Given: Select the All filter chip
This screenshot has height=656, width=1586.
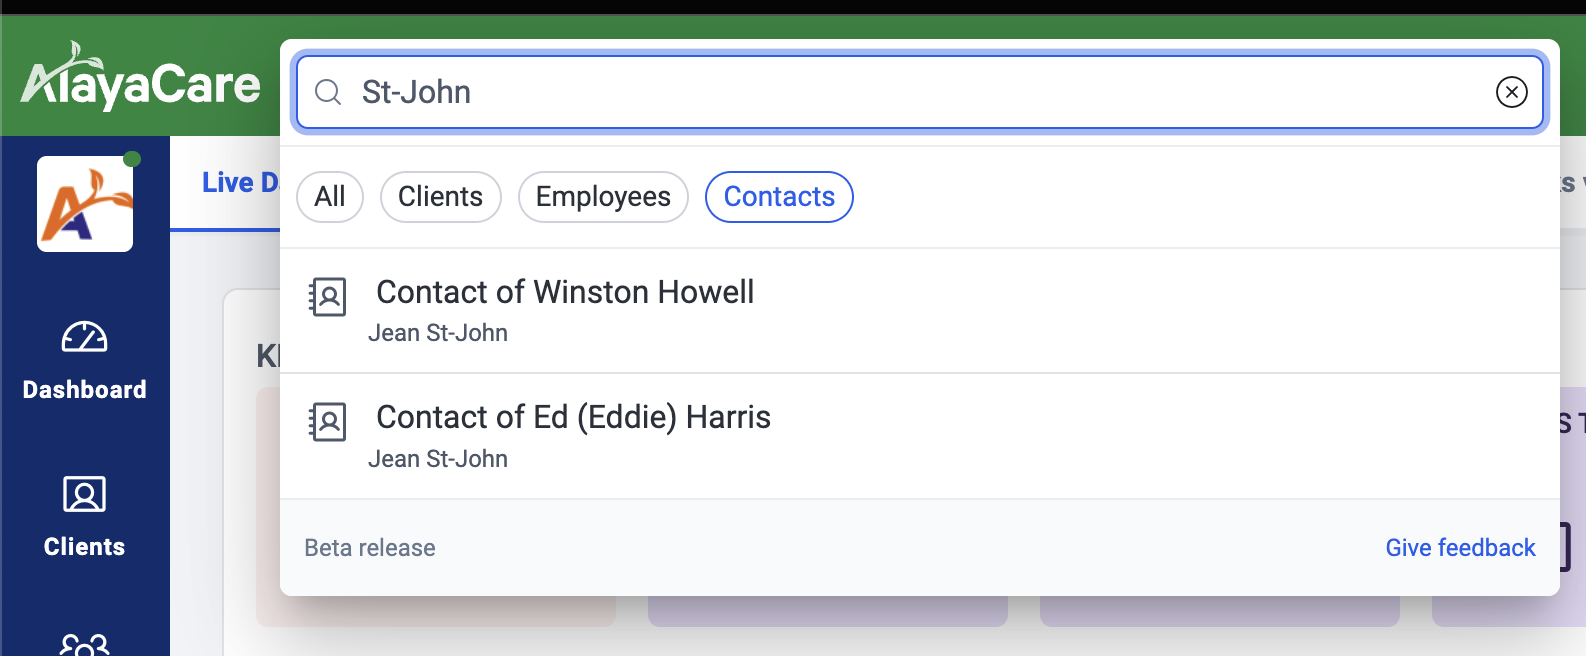Looking at the screenshot, I should tap(330, 197).
